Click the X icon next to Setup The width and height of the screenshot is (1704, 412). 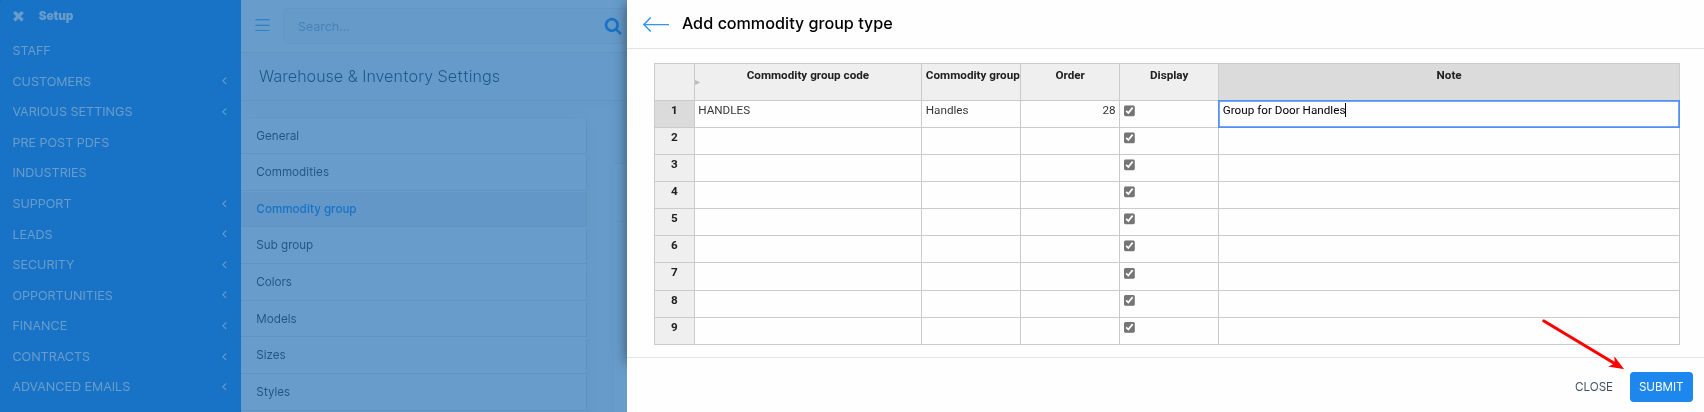(x=18, y=16)
